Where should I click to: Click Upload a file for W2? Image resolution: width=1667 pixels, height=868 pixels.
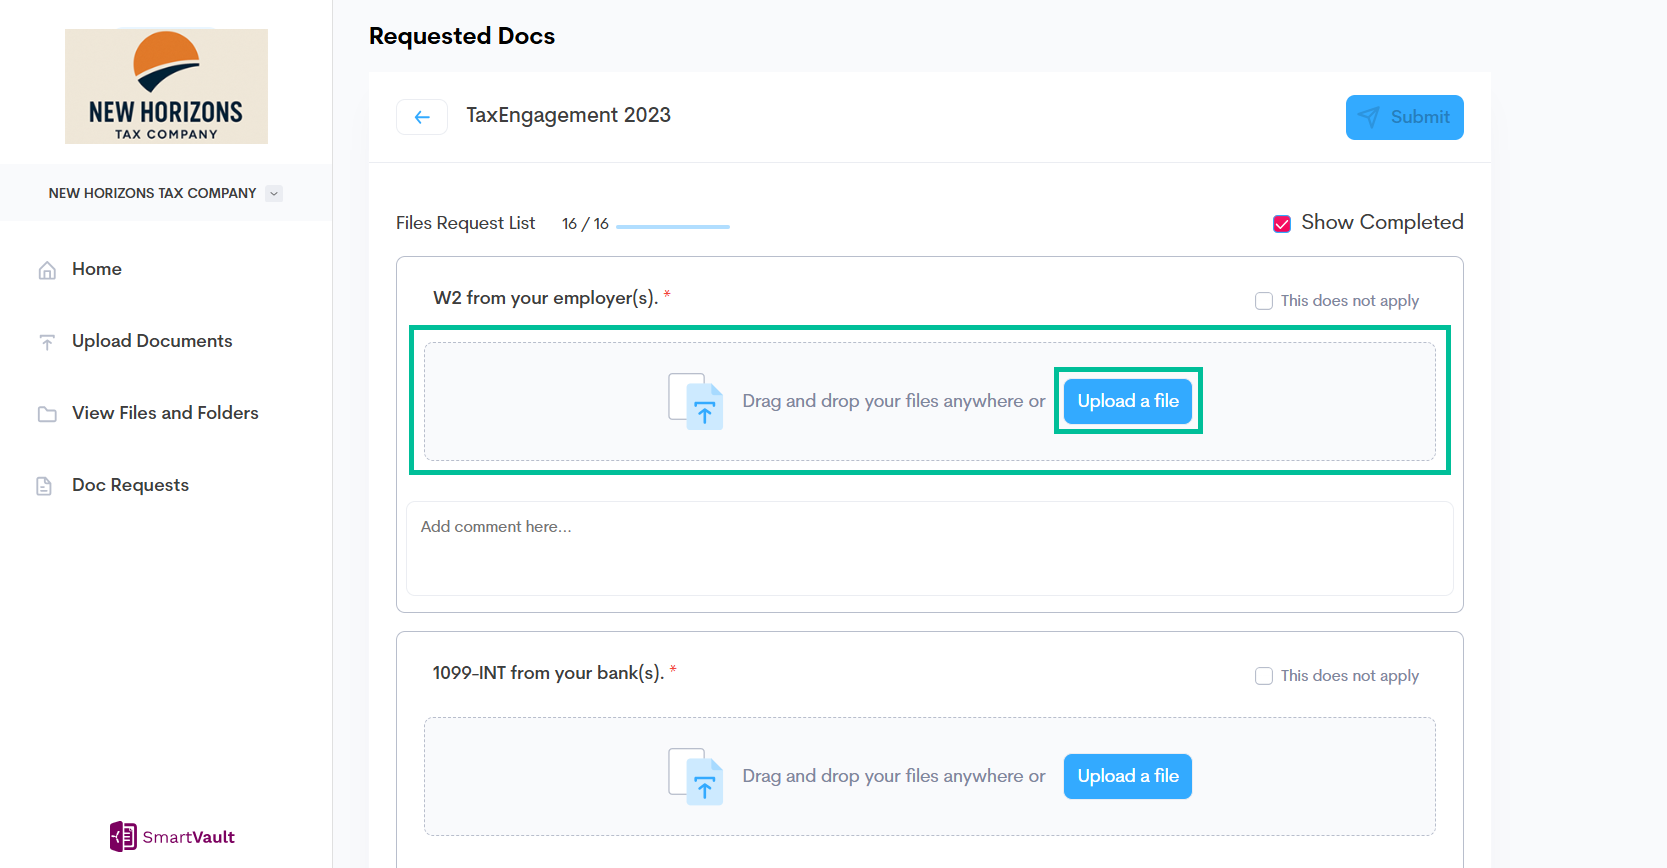click(1127, 401)
